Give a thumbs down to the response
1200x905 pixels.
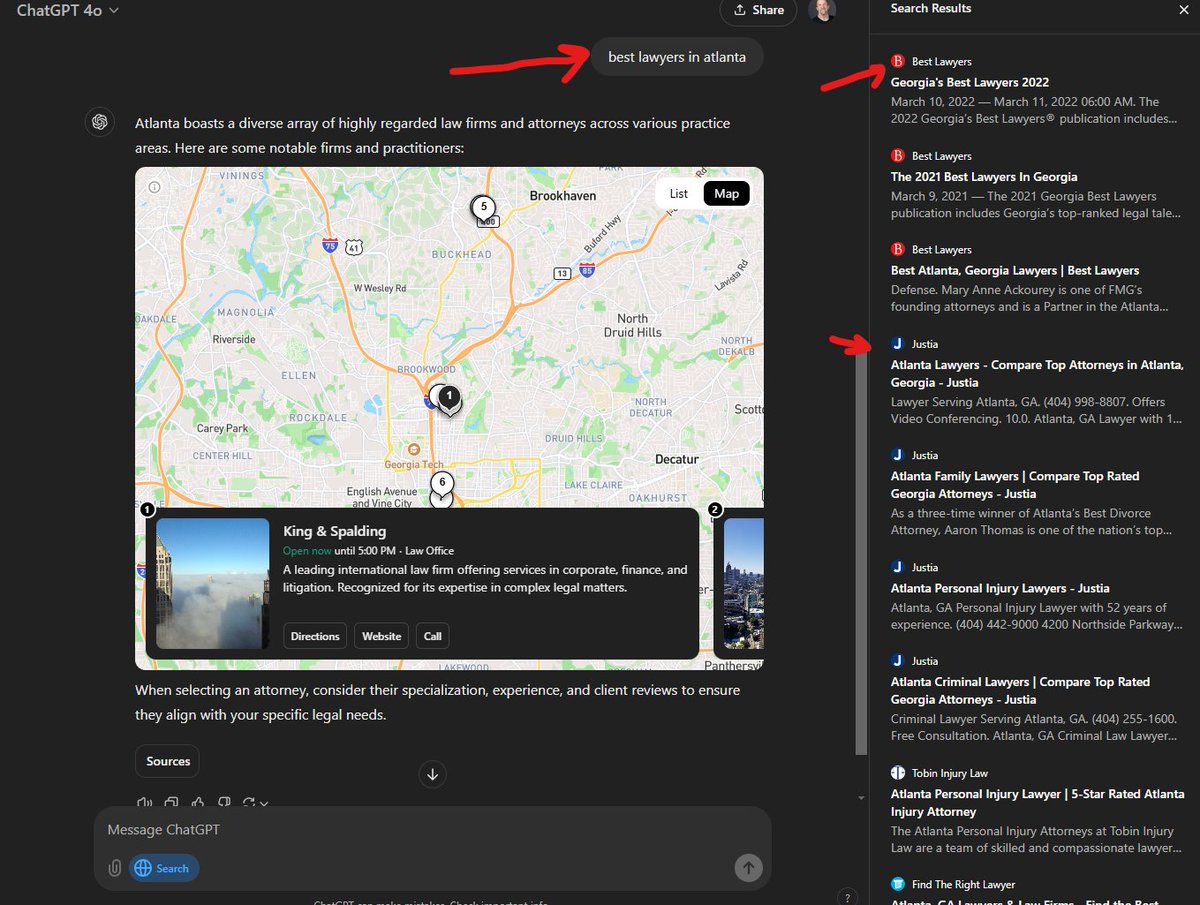tap(224, 802)
